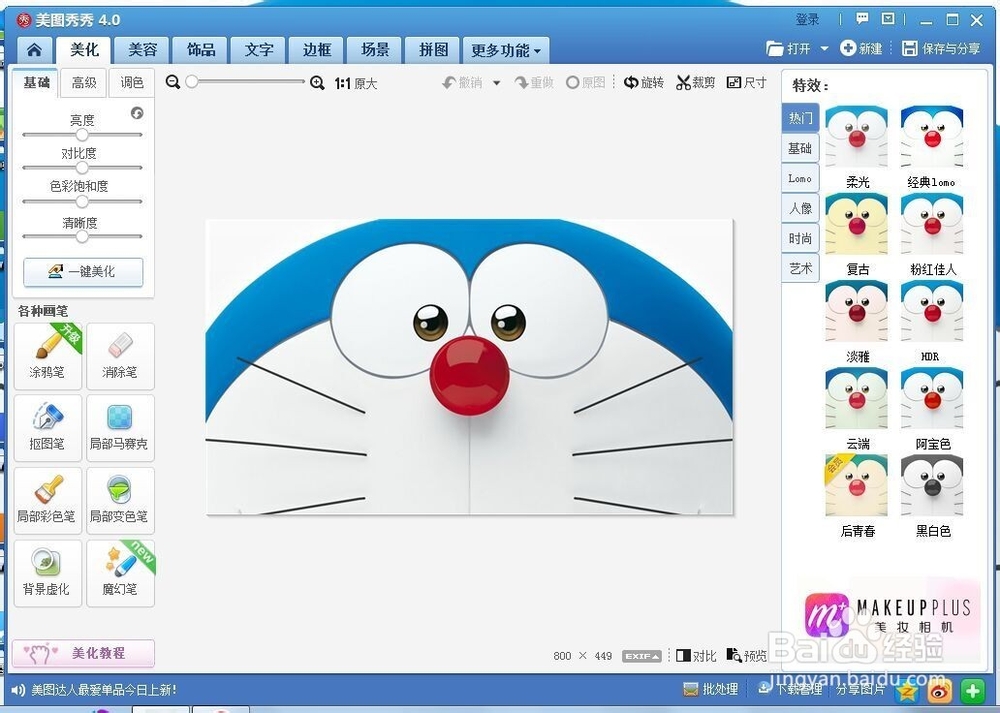Image resolution: width=1000 pixels, height=713 pixels.
Task: Go to the home tab icon
Action: tap(34, 50)
